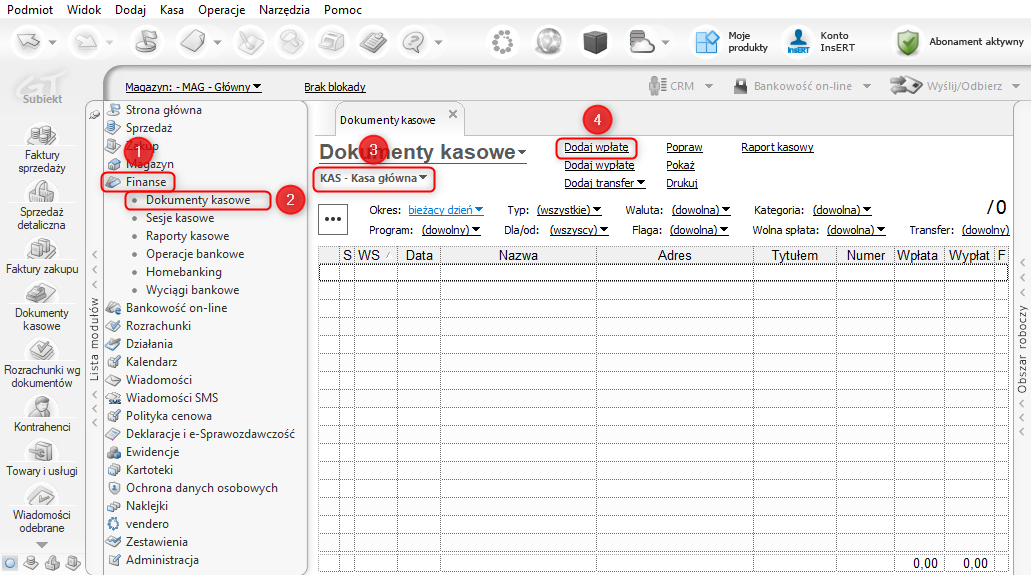
Task: Click Brak blokady link
Action: (335, 87)
